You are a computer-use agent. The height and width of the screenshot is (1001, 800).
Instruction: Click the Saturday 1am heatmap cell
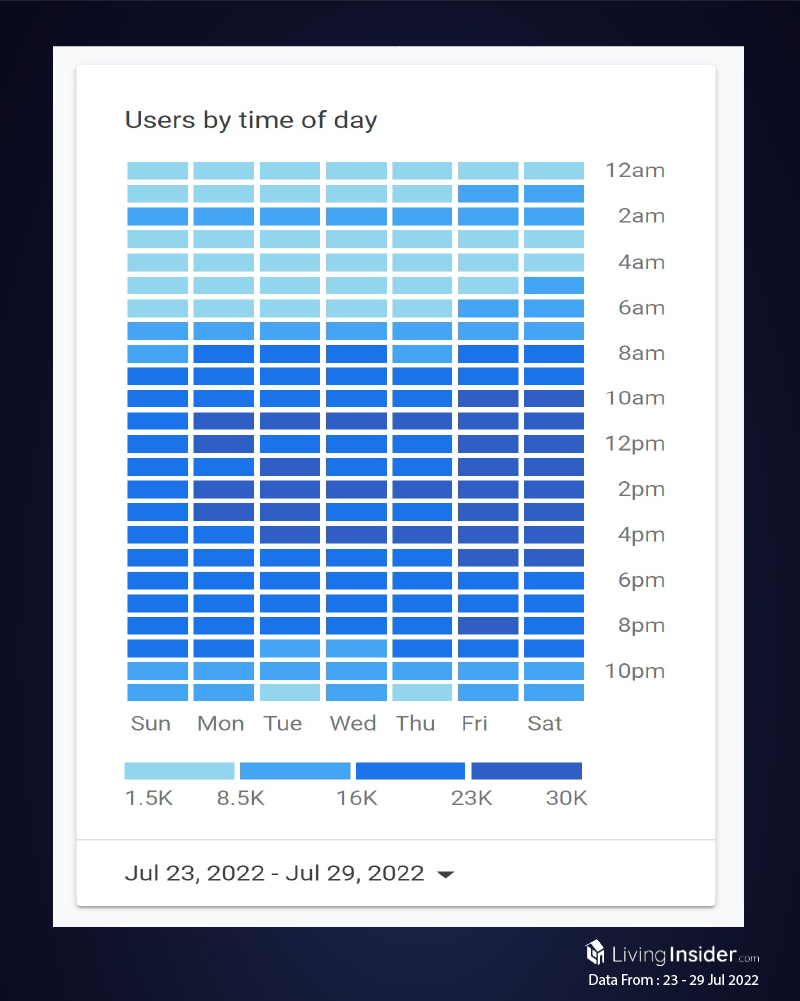(x=554, y=194)
